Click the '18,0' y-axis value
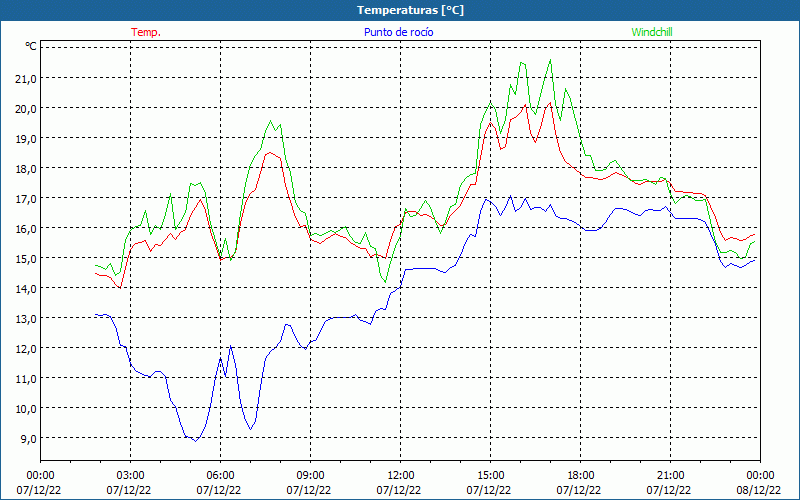Screen dimensions: 800x500 27,168
